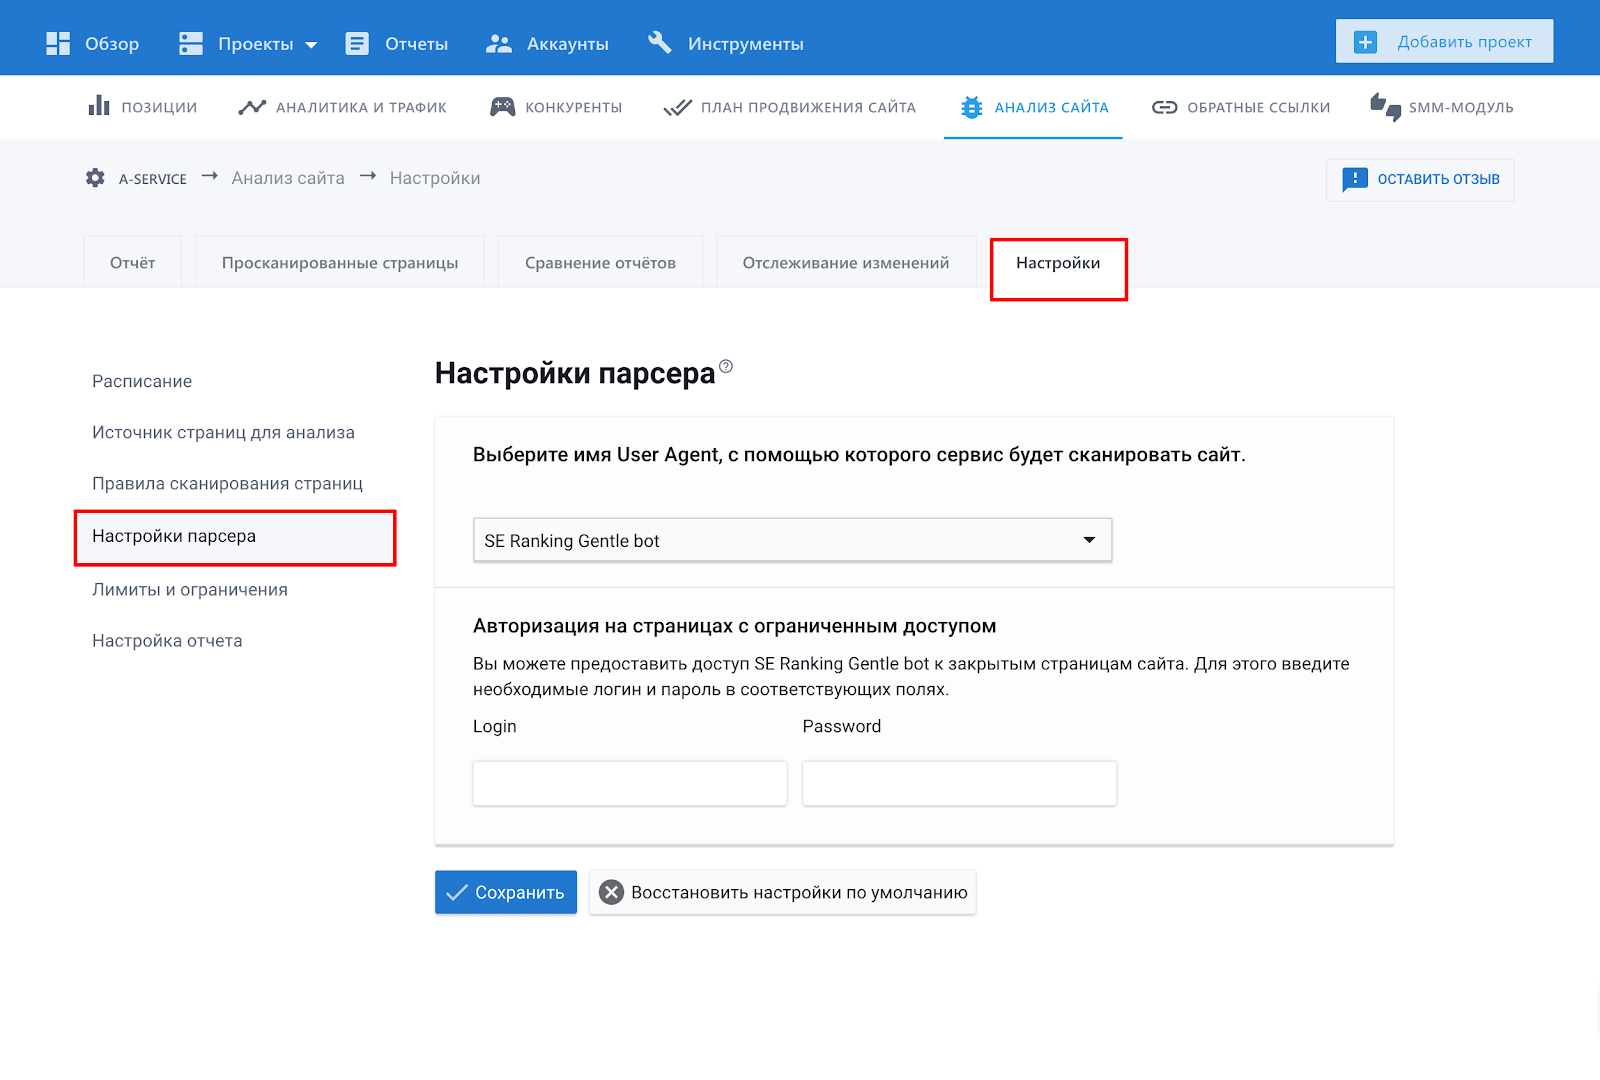Open Расписание in settings sidebar
The height and width of the screenshot is (1080, 1600).
pyautogui.click(x=142, y=381)
